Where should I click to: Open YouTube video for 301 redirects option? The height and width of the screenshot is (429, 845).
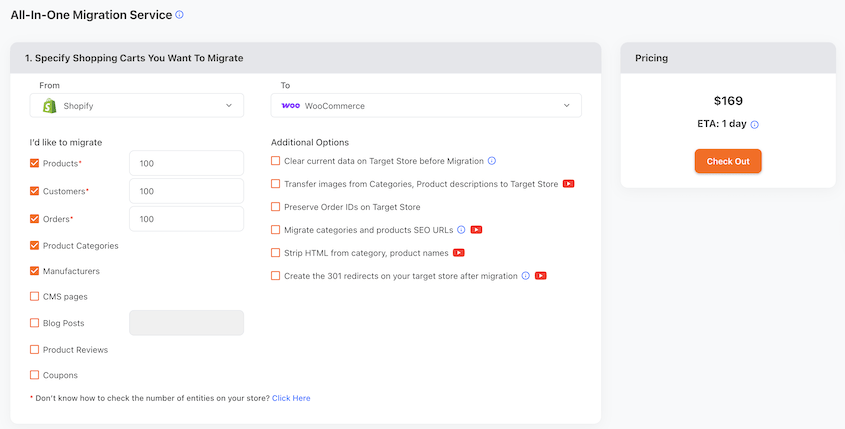pos(540,276)
